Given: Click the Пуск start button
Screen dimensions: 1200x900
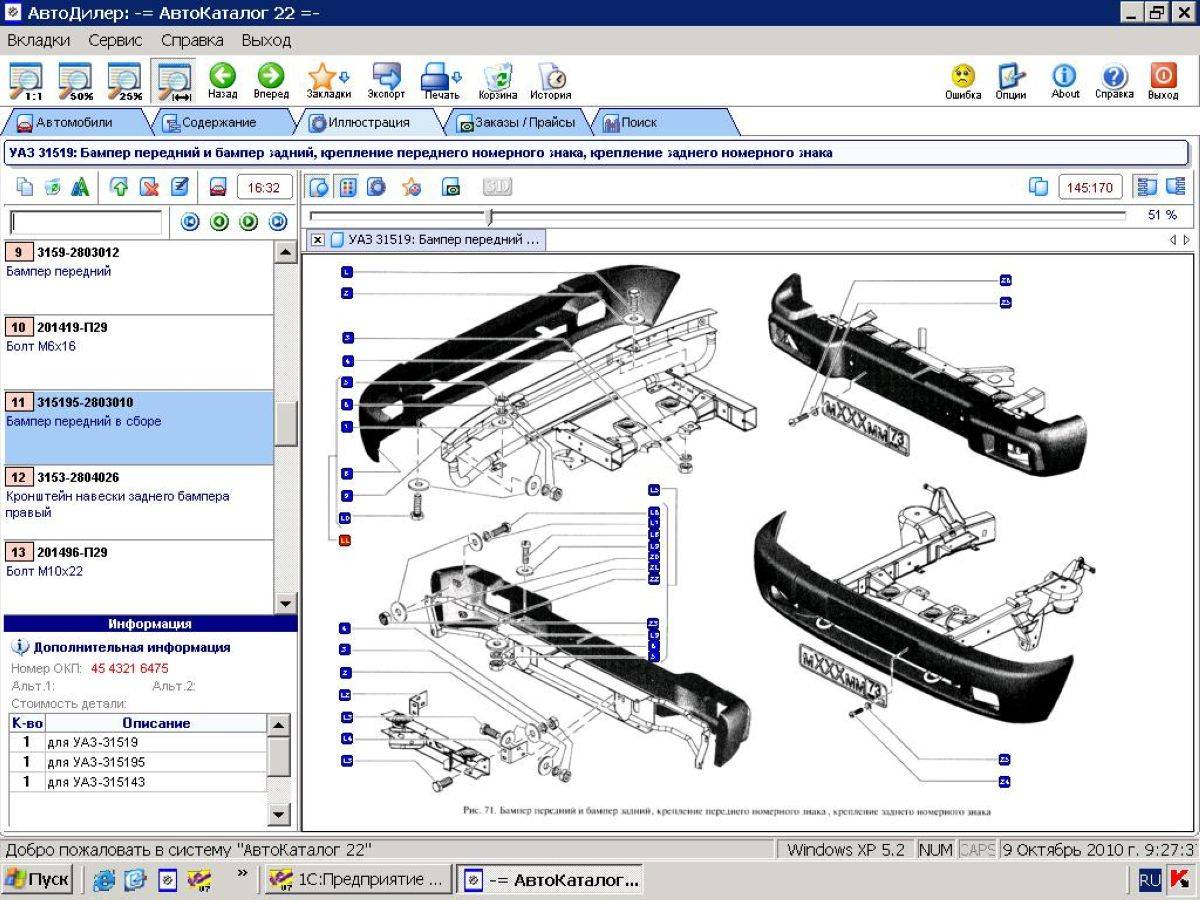Looking at the screenshot, I should coord(37,880).
